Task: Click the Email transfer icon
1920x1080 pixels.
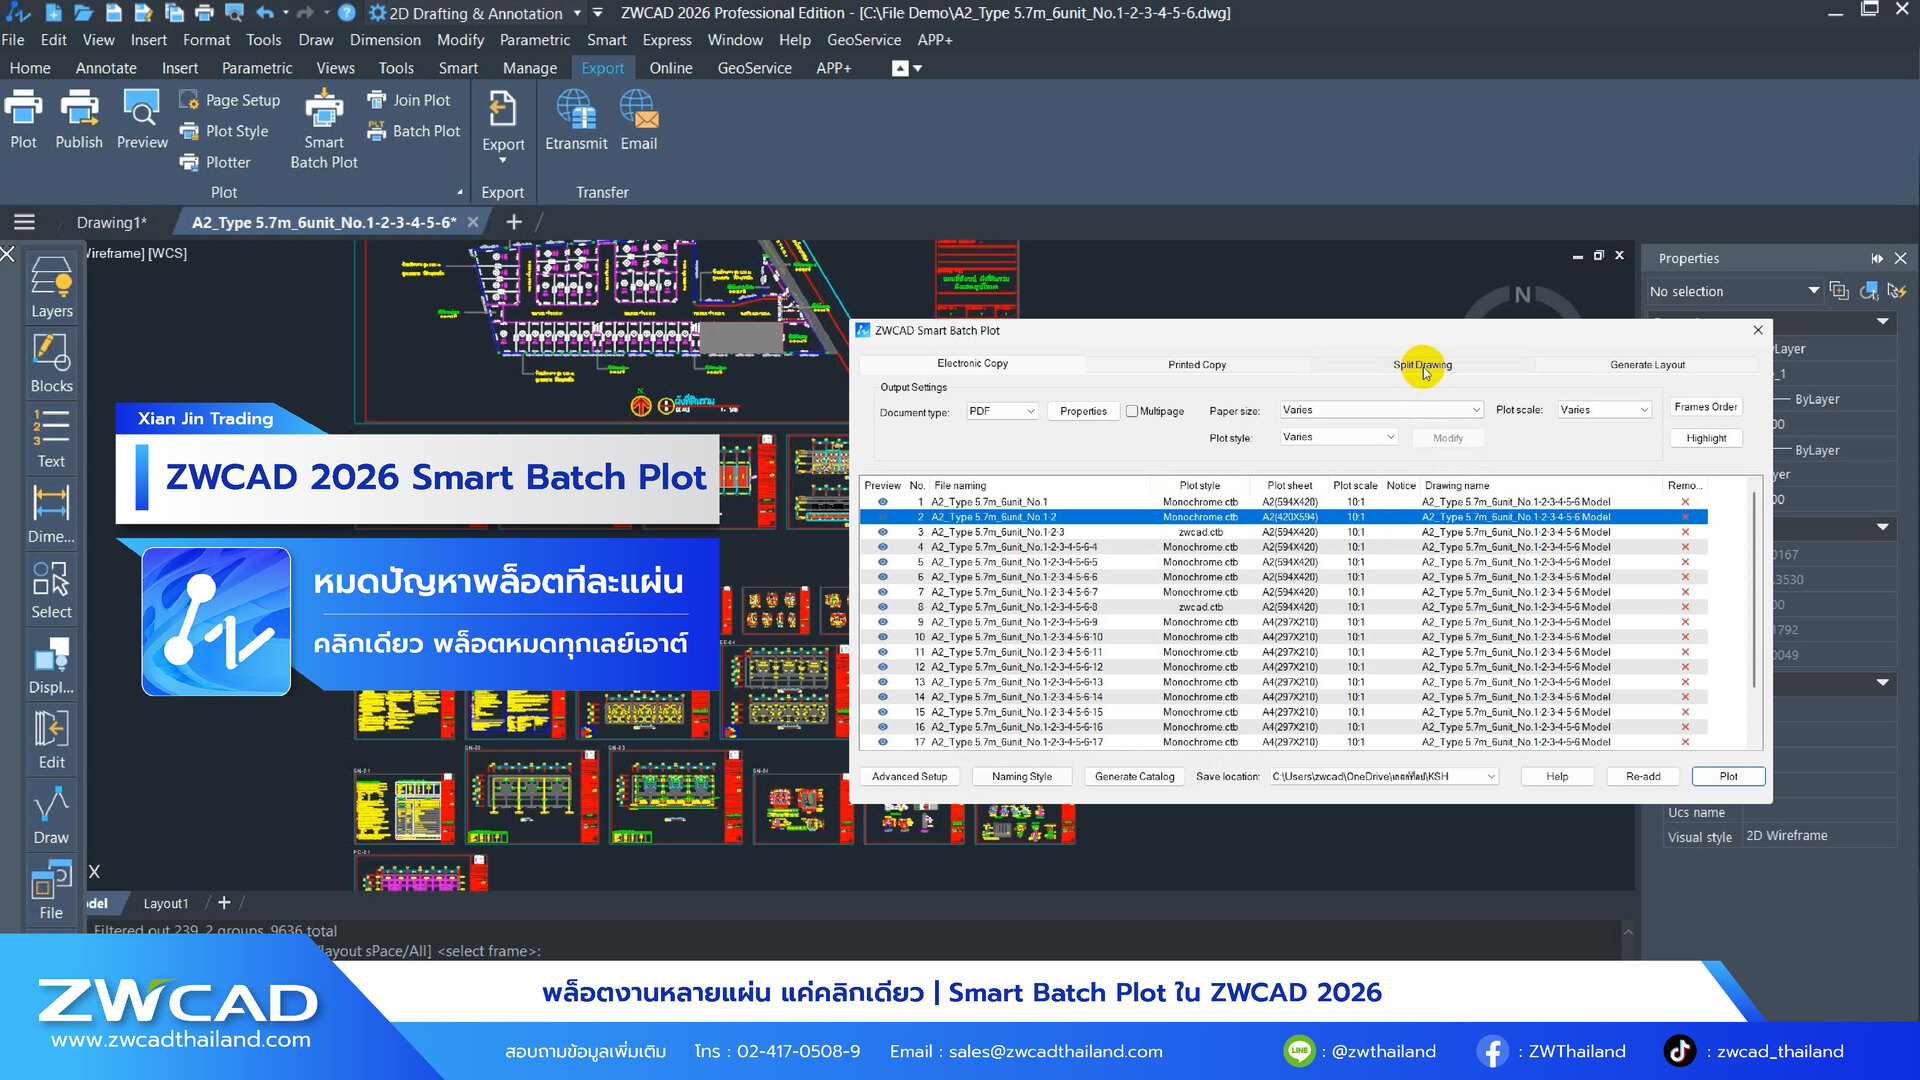Action: (638, 119)
